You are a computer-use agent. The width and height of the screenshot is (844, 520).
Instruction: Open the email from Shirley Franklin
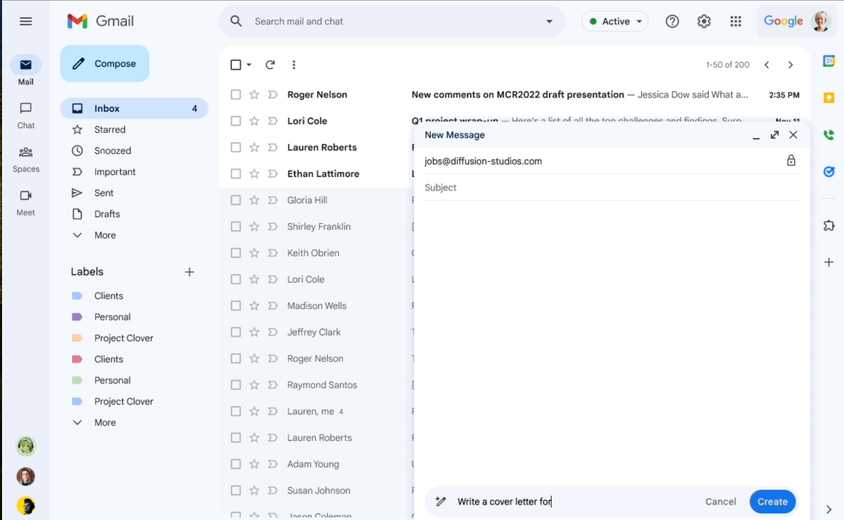[x=319, y=227]
